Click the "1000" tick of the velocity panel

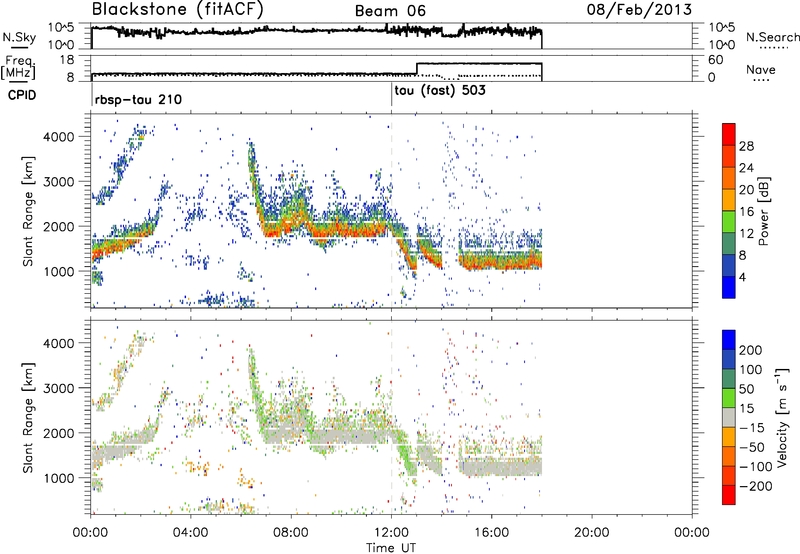pyautogui.click(x=58, y=478)
